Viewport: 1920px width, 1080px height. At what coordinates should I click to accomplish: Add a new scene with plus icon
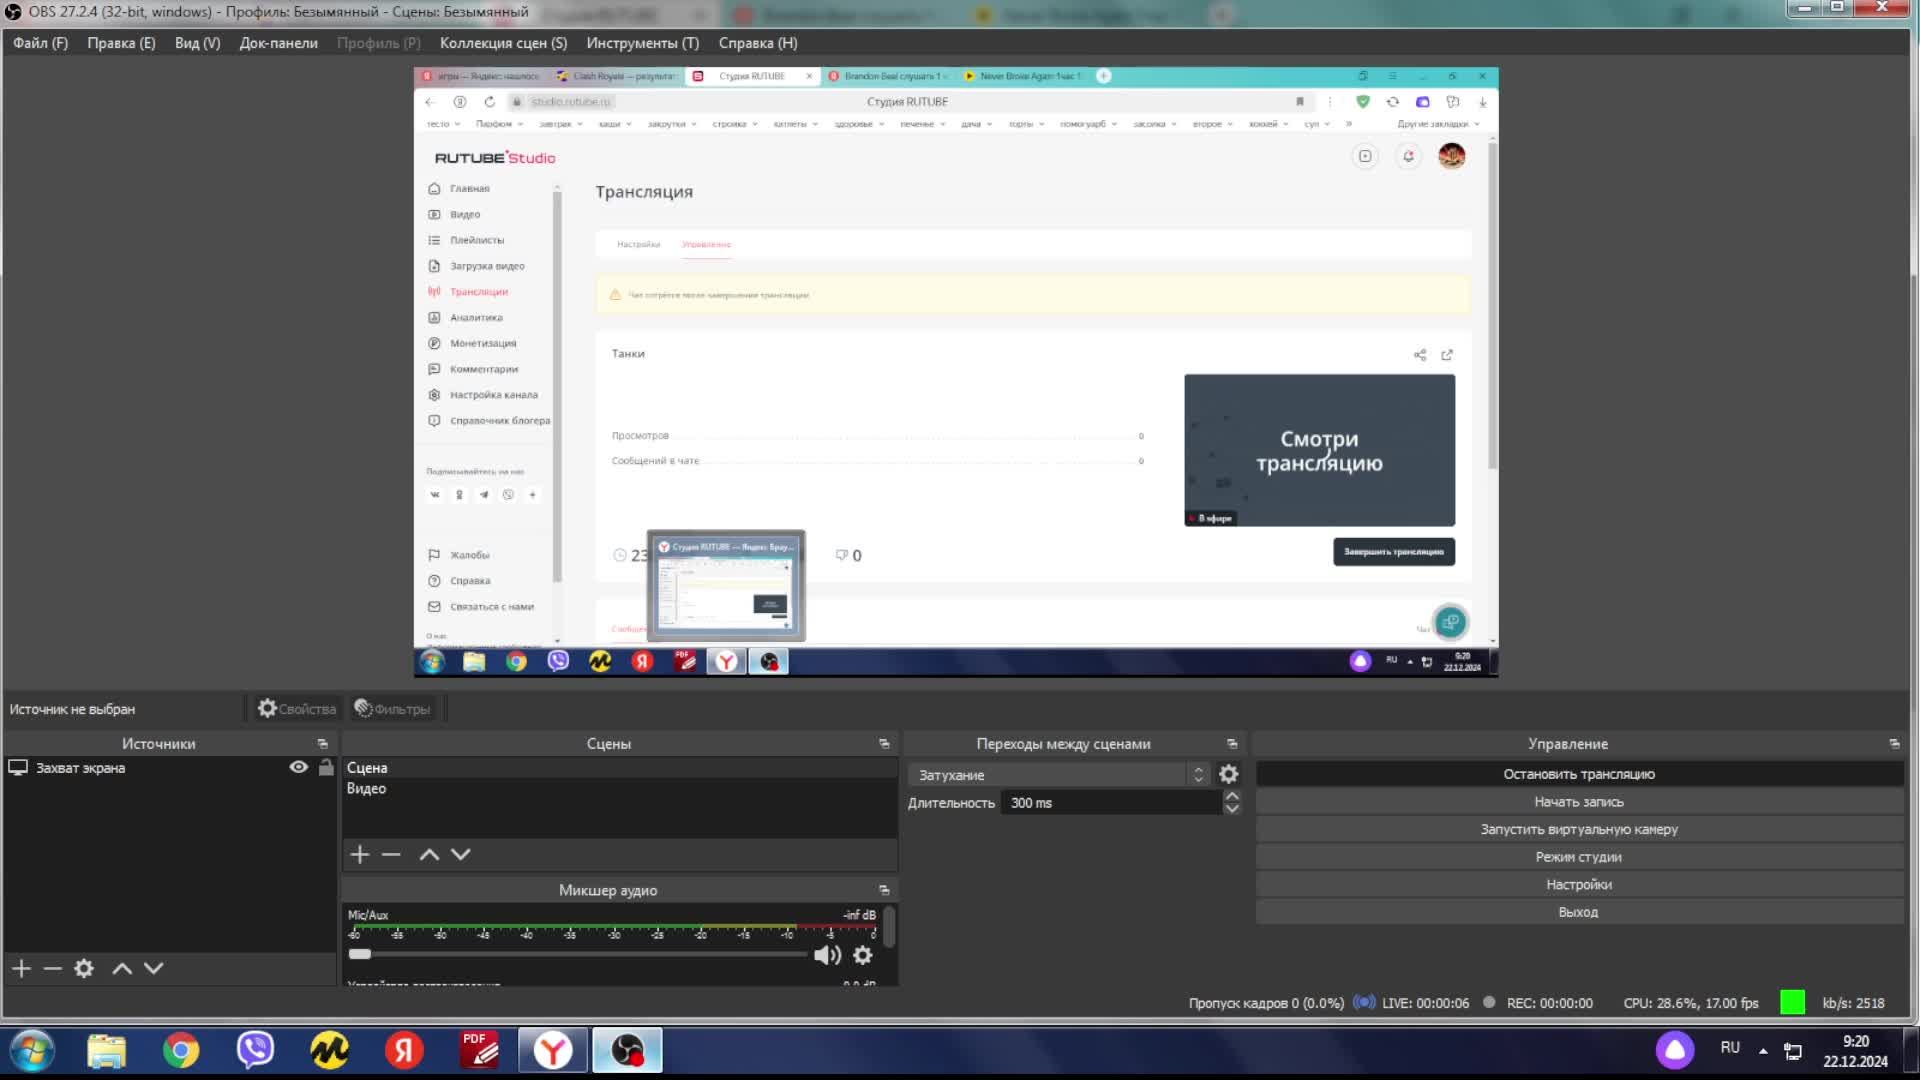[x=360, y=854]
